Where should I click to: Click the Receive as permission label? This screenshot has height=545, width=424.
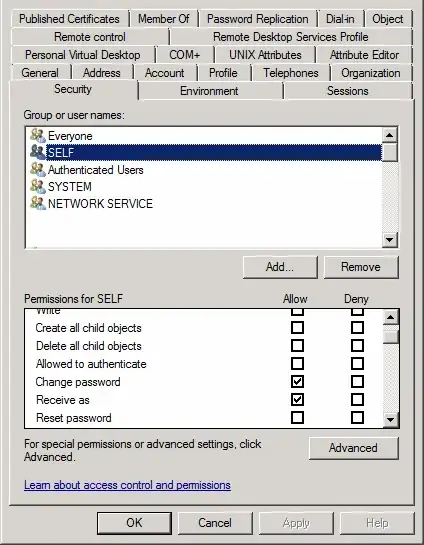point(63,400)
